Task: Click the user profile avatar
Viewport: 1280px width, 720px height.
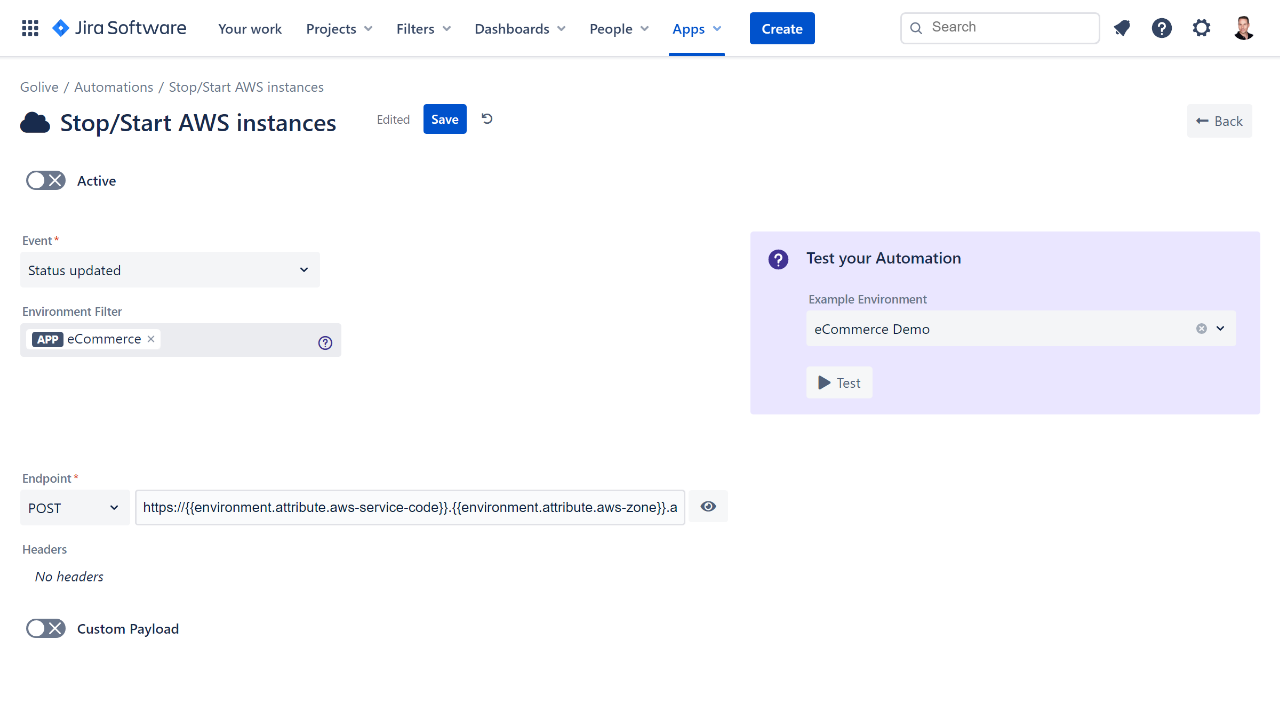Action: 1243,28
